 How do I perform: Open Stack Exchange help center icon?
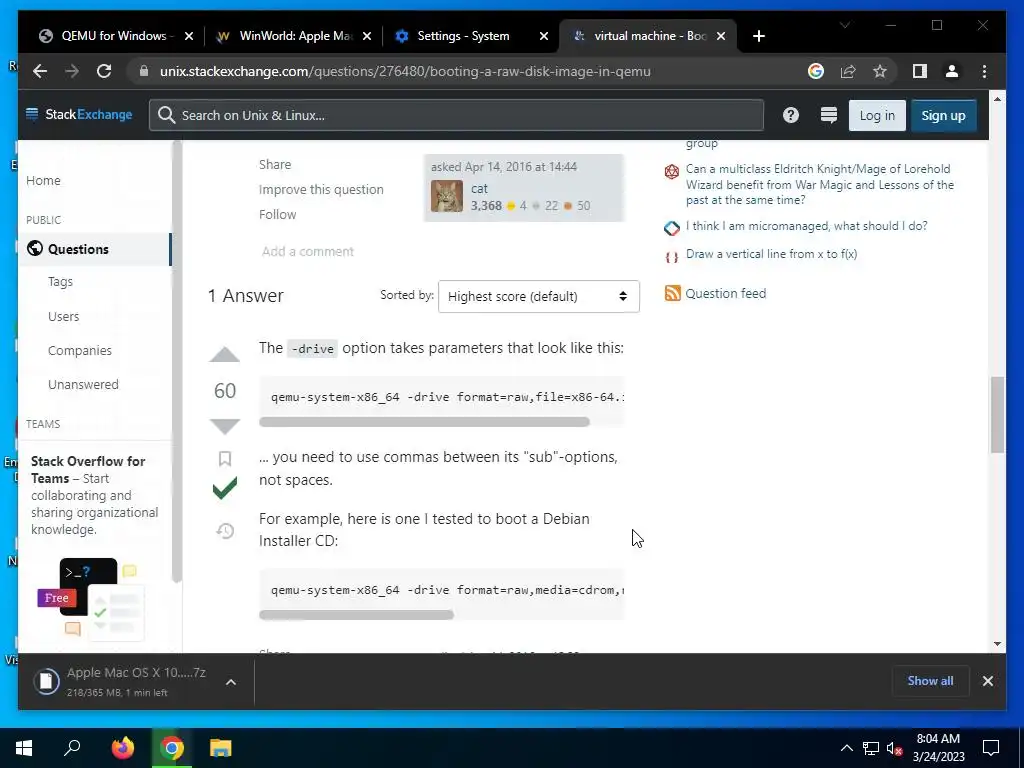click(x=790, y=115)
